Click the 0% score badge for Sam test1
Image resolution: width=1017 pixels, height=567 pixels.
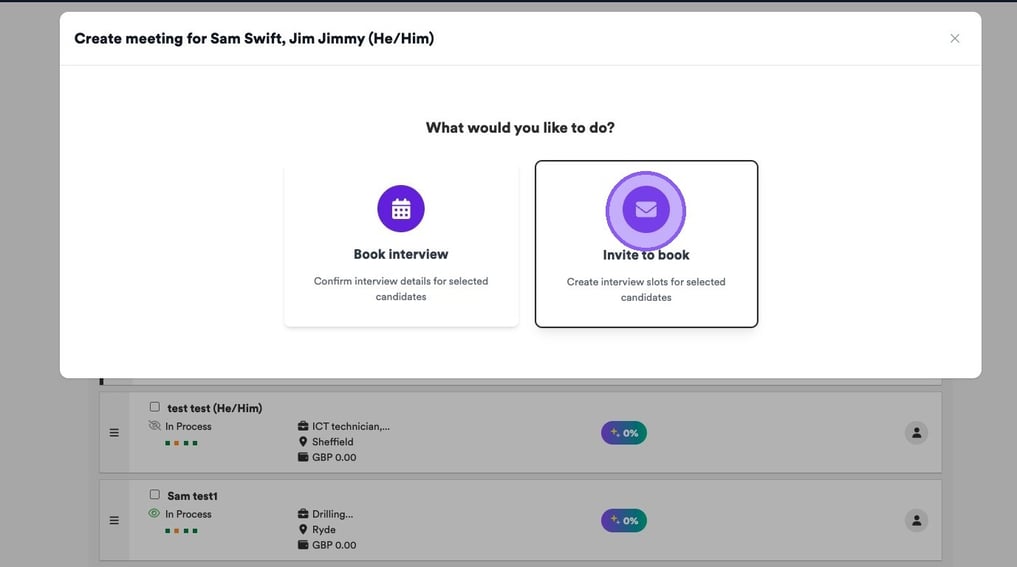coord(624,521)
